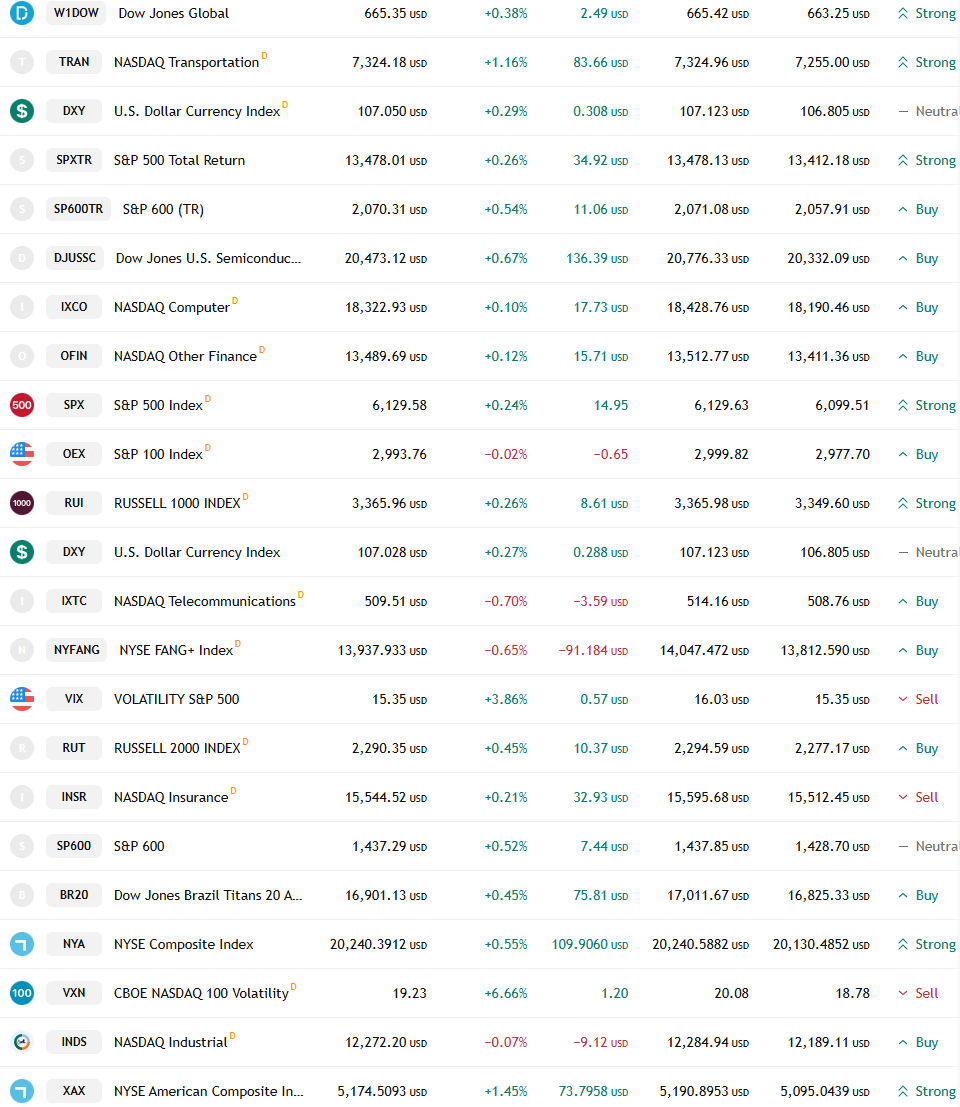
Task: Open the SPXTR ticker symbol
Action: point(74,160)
